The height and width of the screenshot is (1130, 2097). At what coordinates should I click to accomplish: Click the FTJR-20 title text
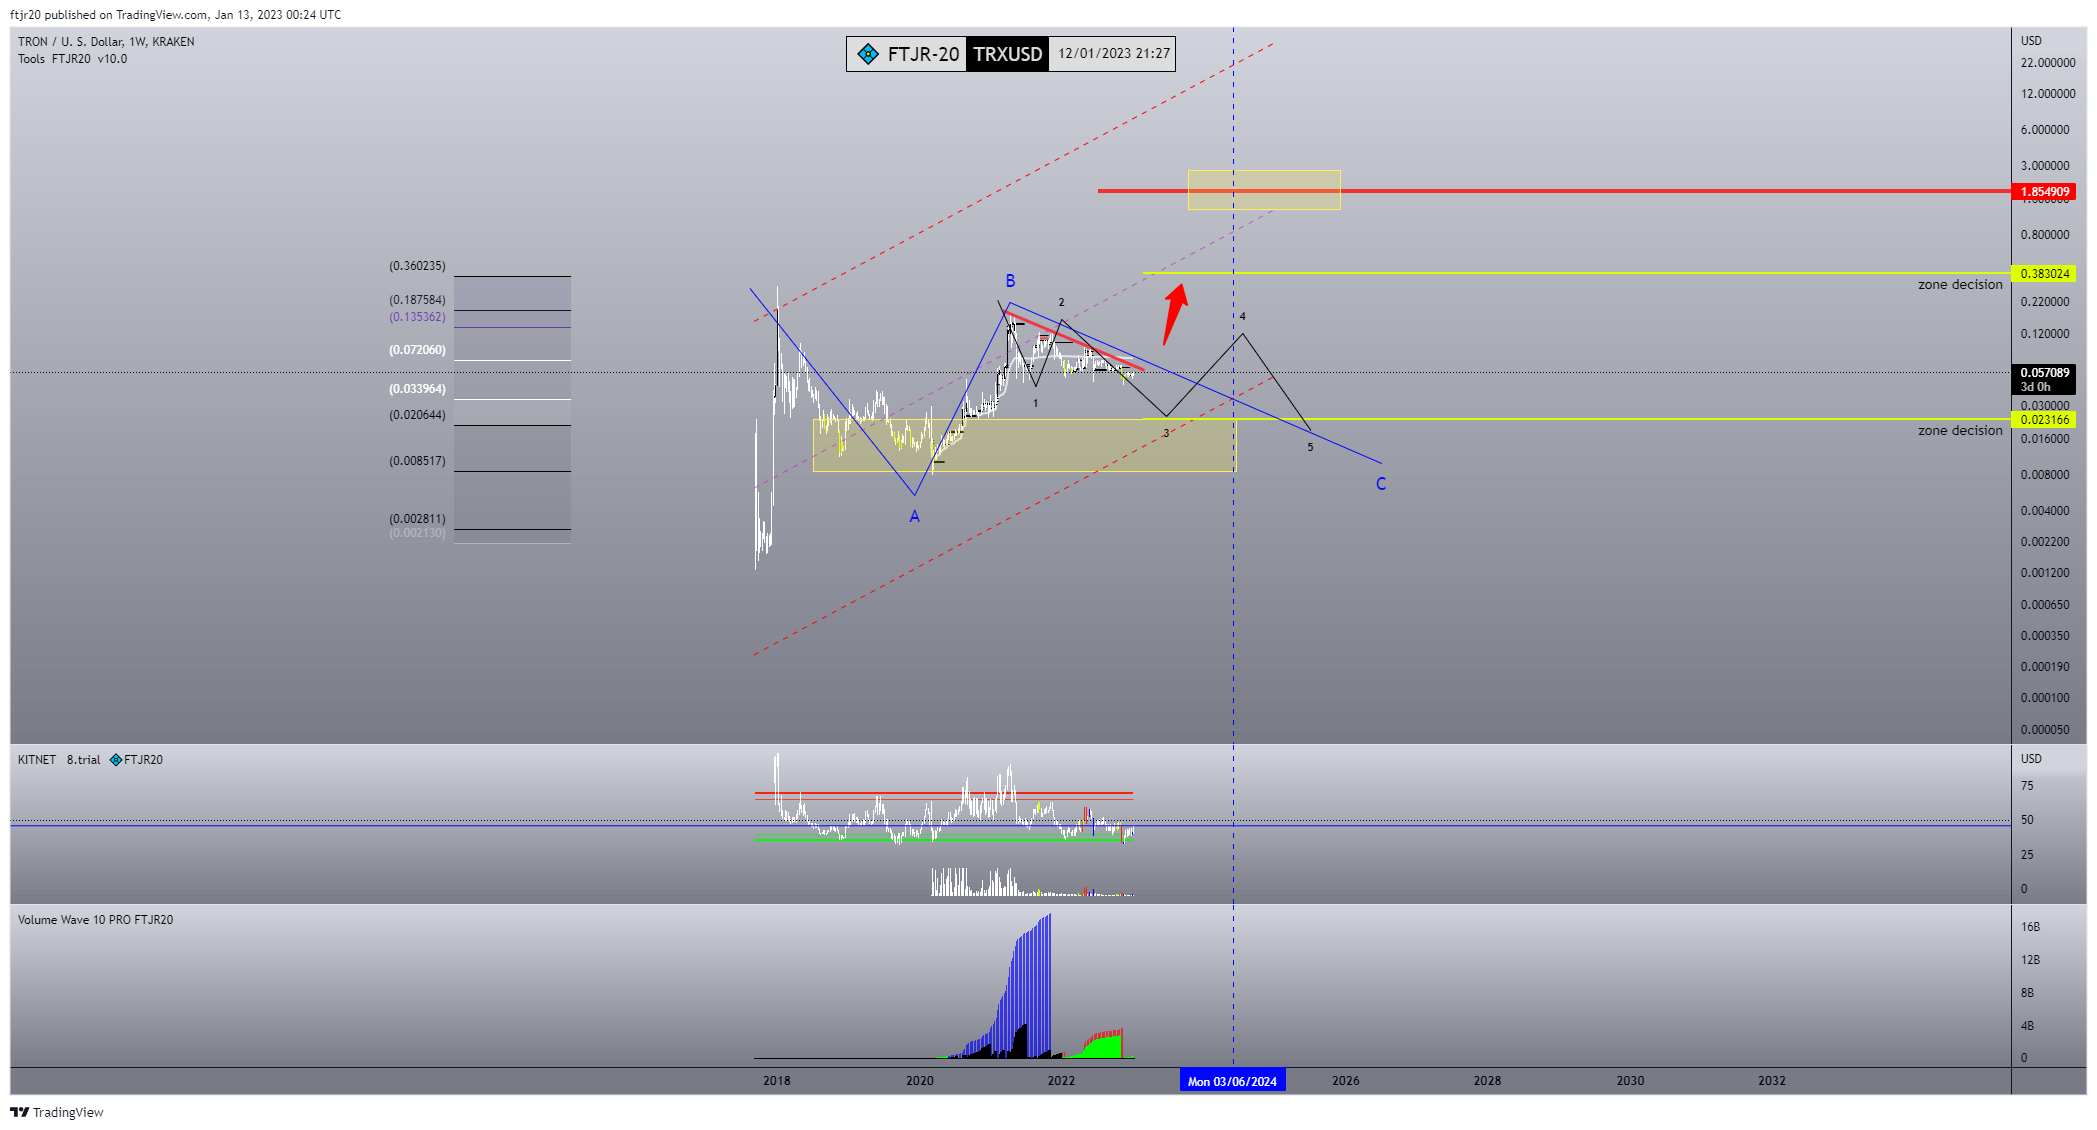click(x=923, y=54)
